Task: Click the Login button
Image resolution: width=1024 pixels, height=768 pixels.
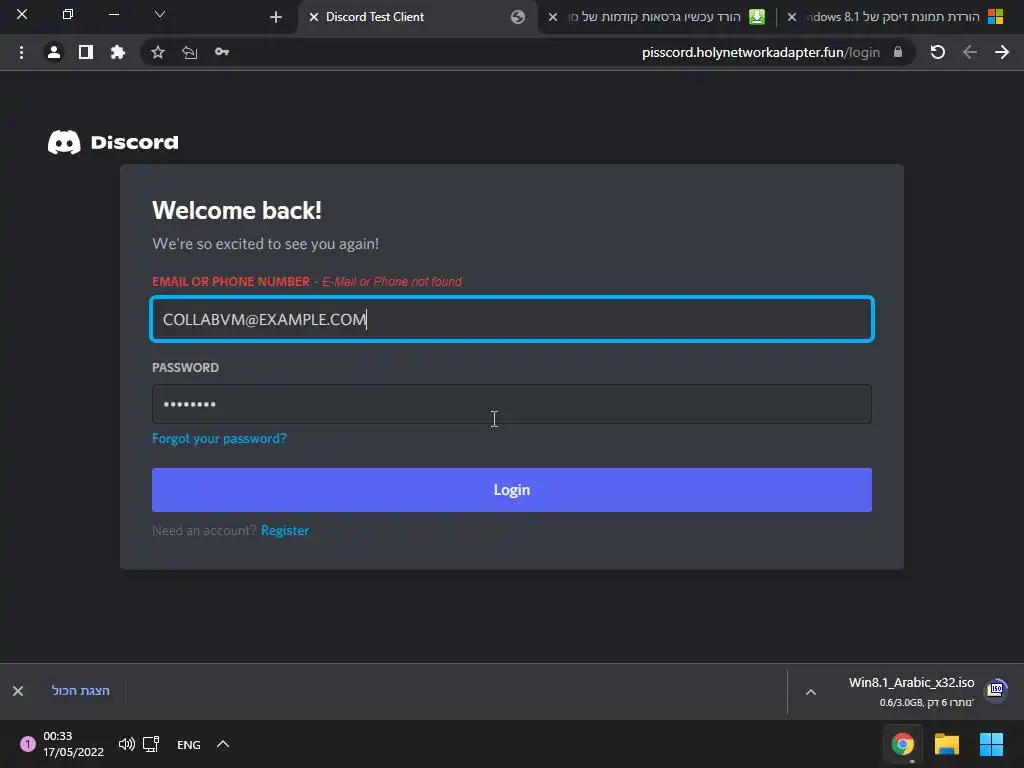Action: point(512,490)
